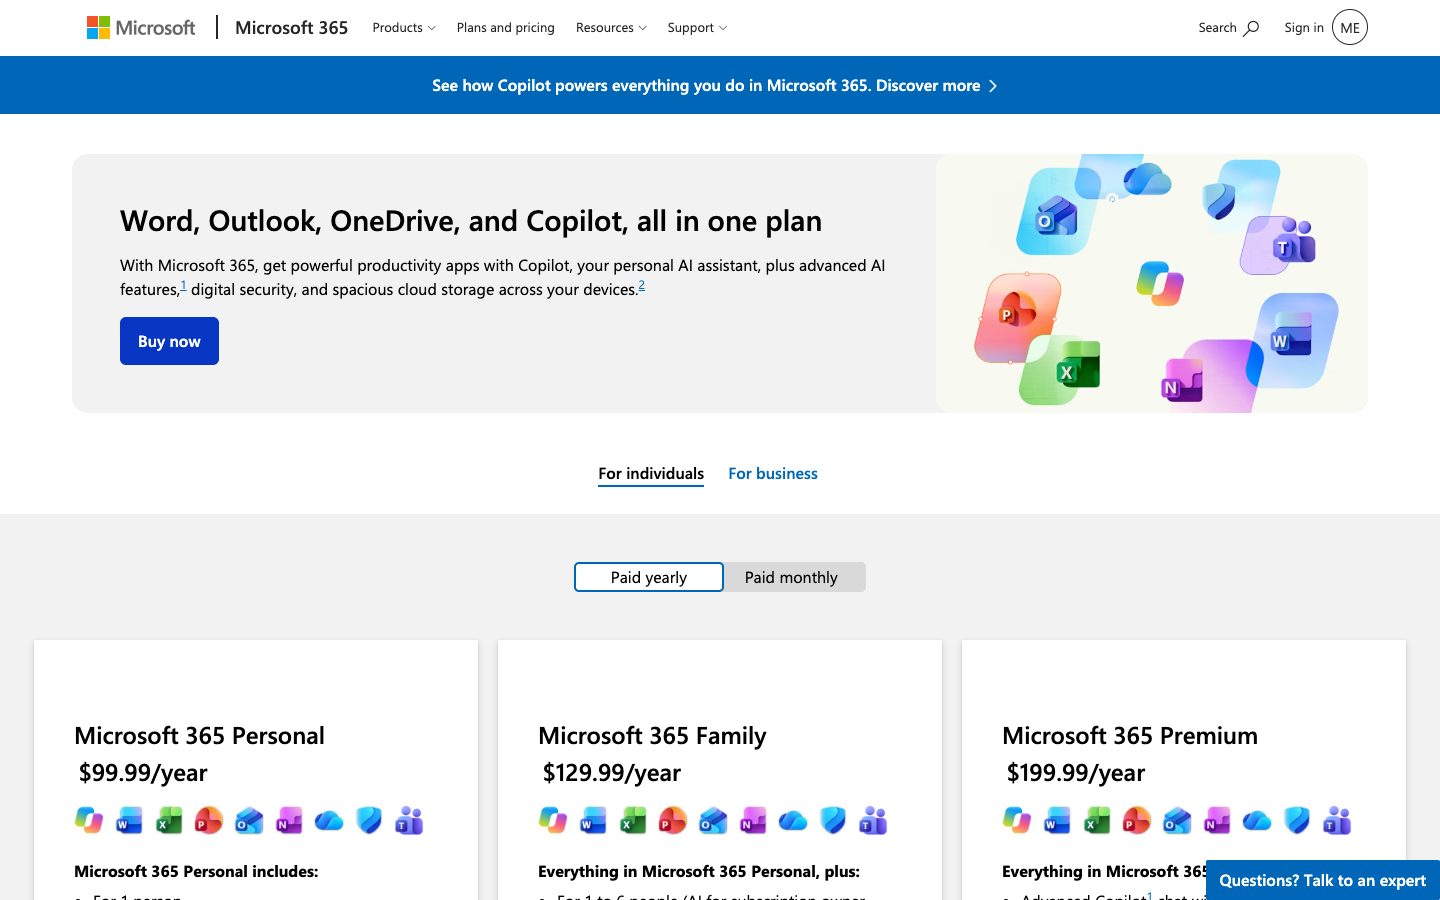Click OneDrive icon in Family plan card
1440x900 pixels.
[793, 820]
